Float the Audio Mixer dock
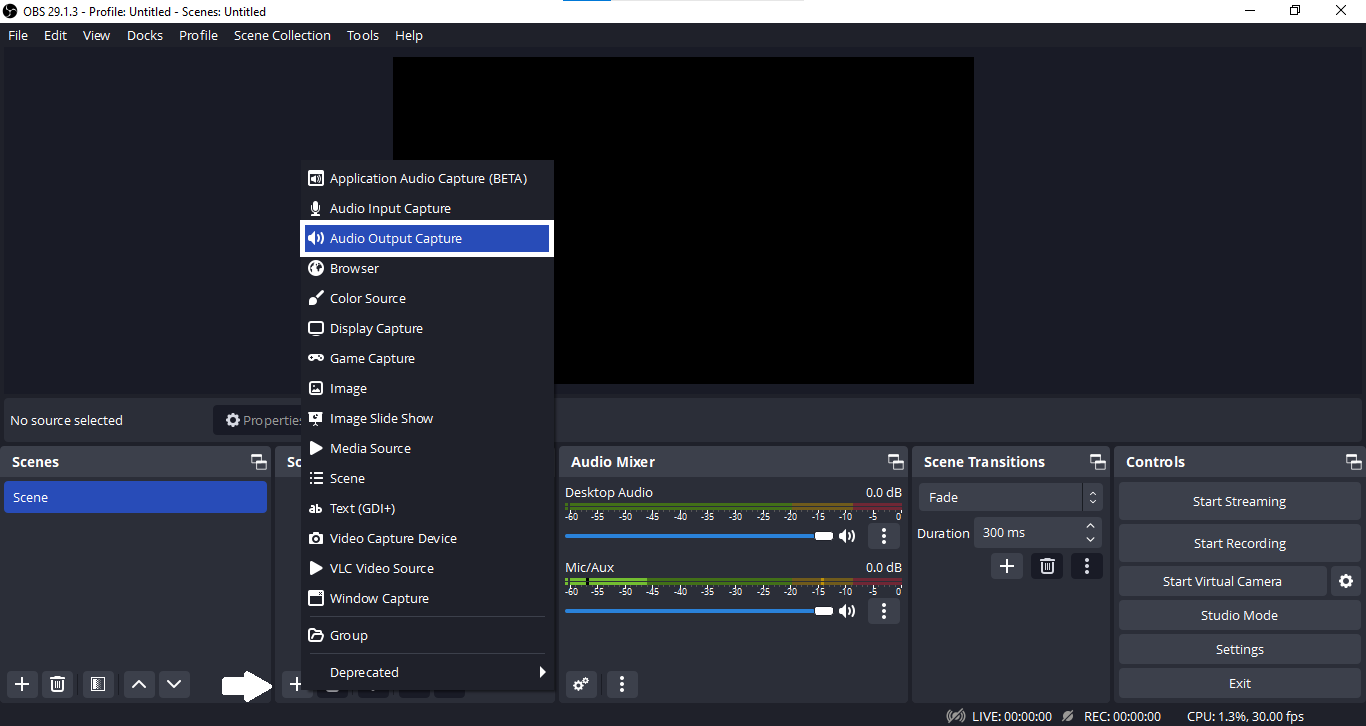The image size is (1366, 726). [x=895, y=462]
